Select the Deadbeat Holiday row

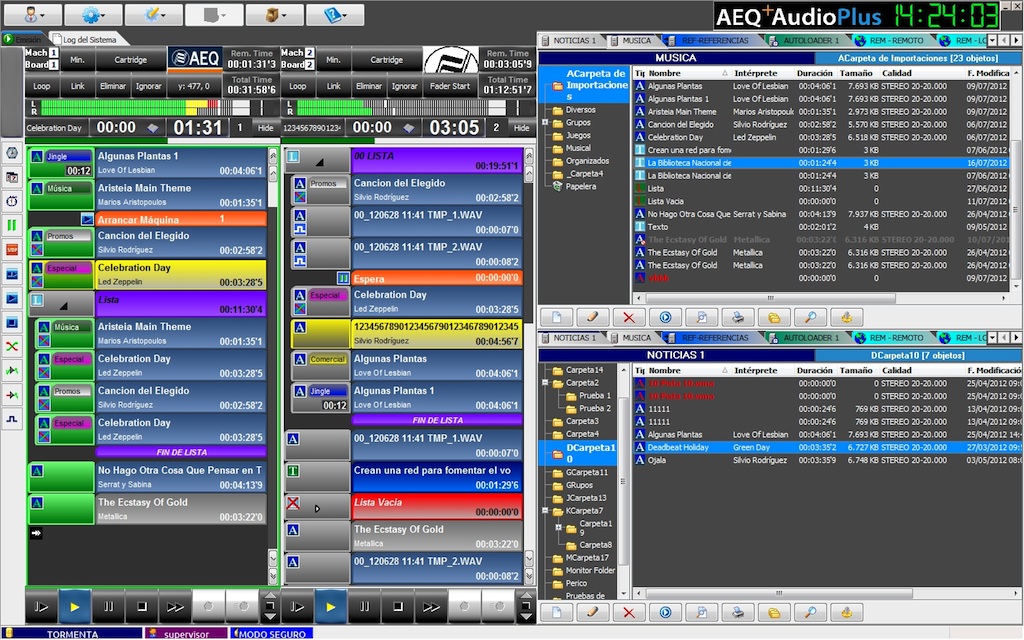coord(828,447)
